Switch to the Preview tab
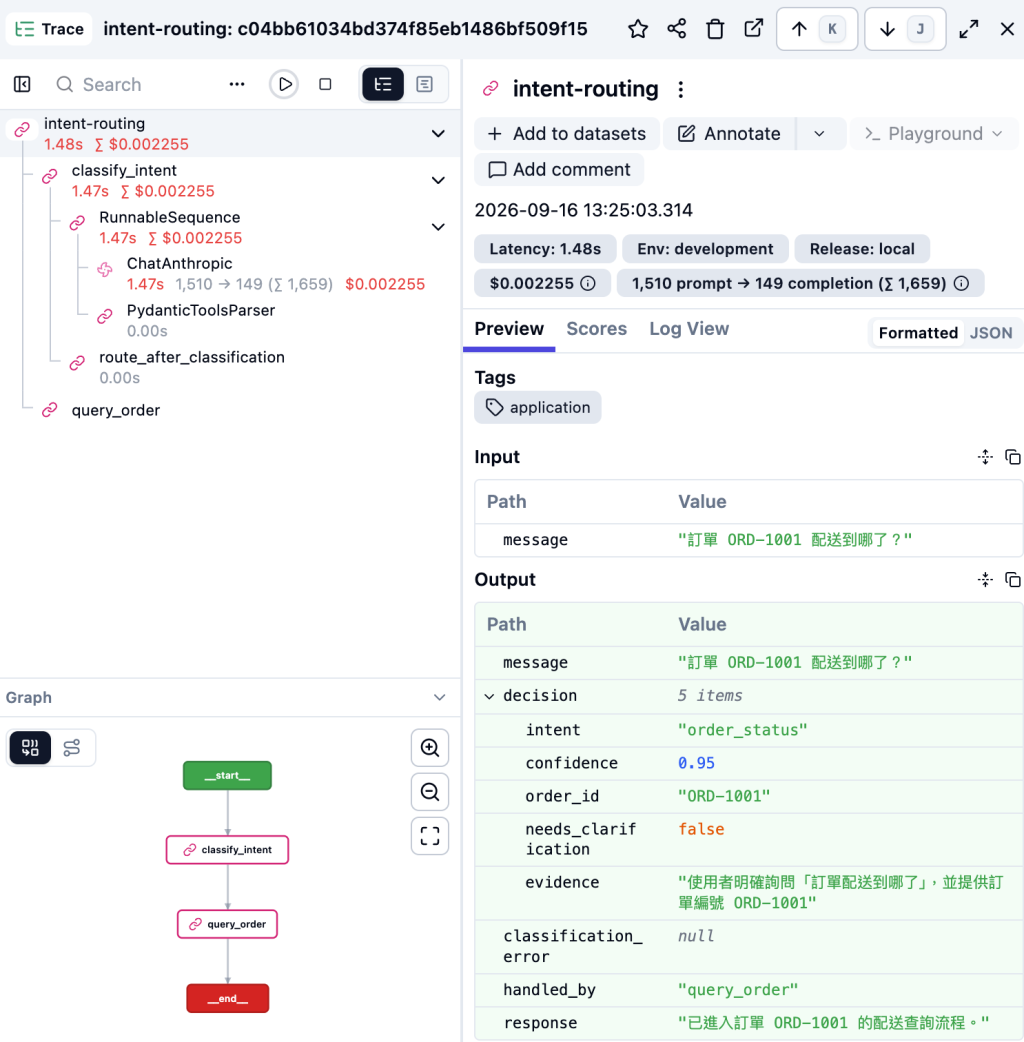 509,329
